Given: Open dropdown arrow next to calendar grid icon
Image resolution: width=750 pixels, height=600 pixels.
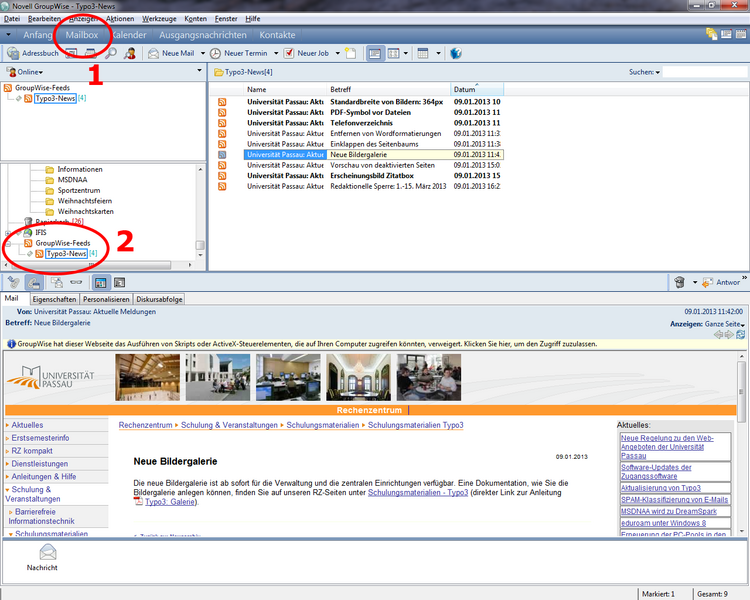Looking at the screenshot, I should click(x=438, y=53).
